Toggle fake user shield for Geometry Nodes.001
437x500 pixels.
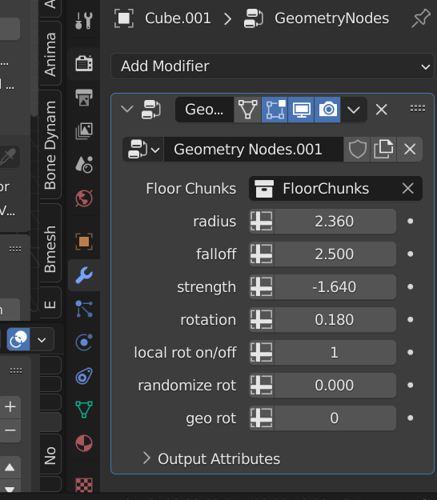coord(357,149)
